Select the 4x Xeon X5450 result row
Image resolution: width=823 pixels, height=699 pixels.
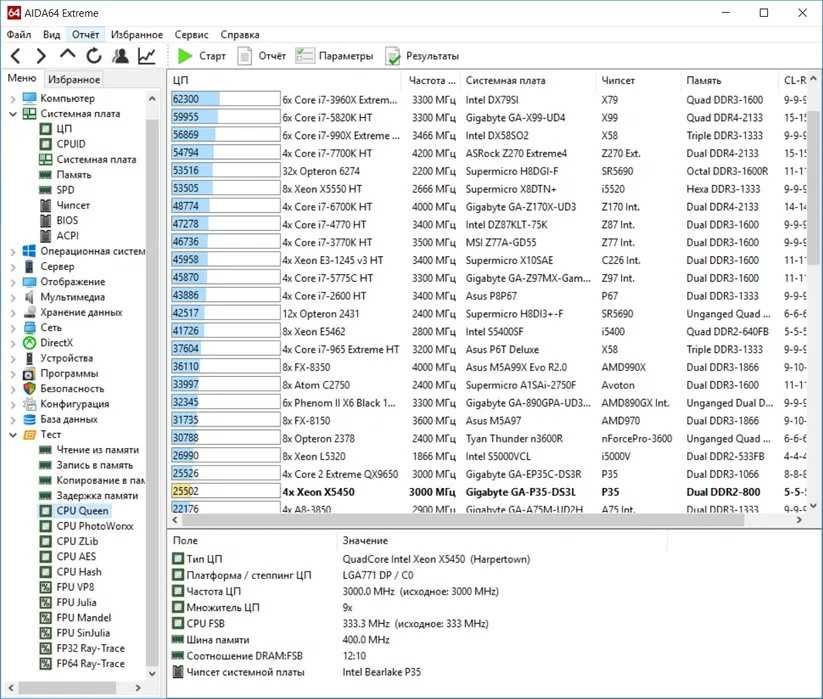[491, 492]
